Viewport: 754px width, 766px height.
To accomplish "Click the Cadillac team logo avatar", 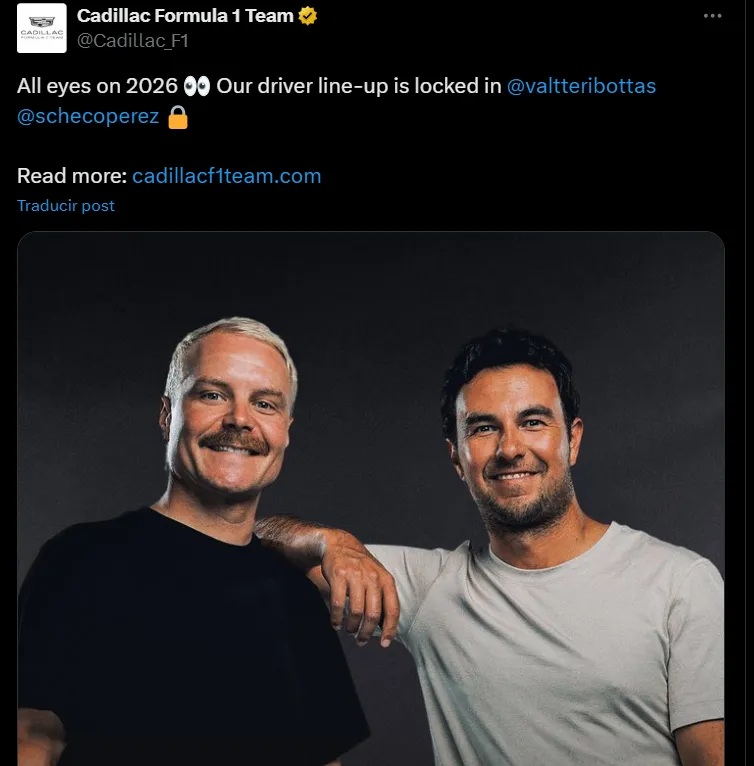I will coord(42,28).
